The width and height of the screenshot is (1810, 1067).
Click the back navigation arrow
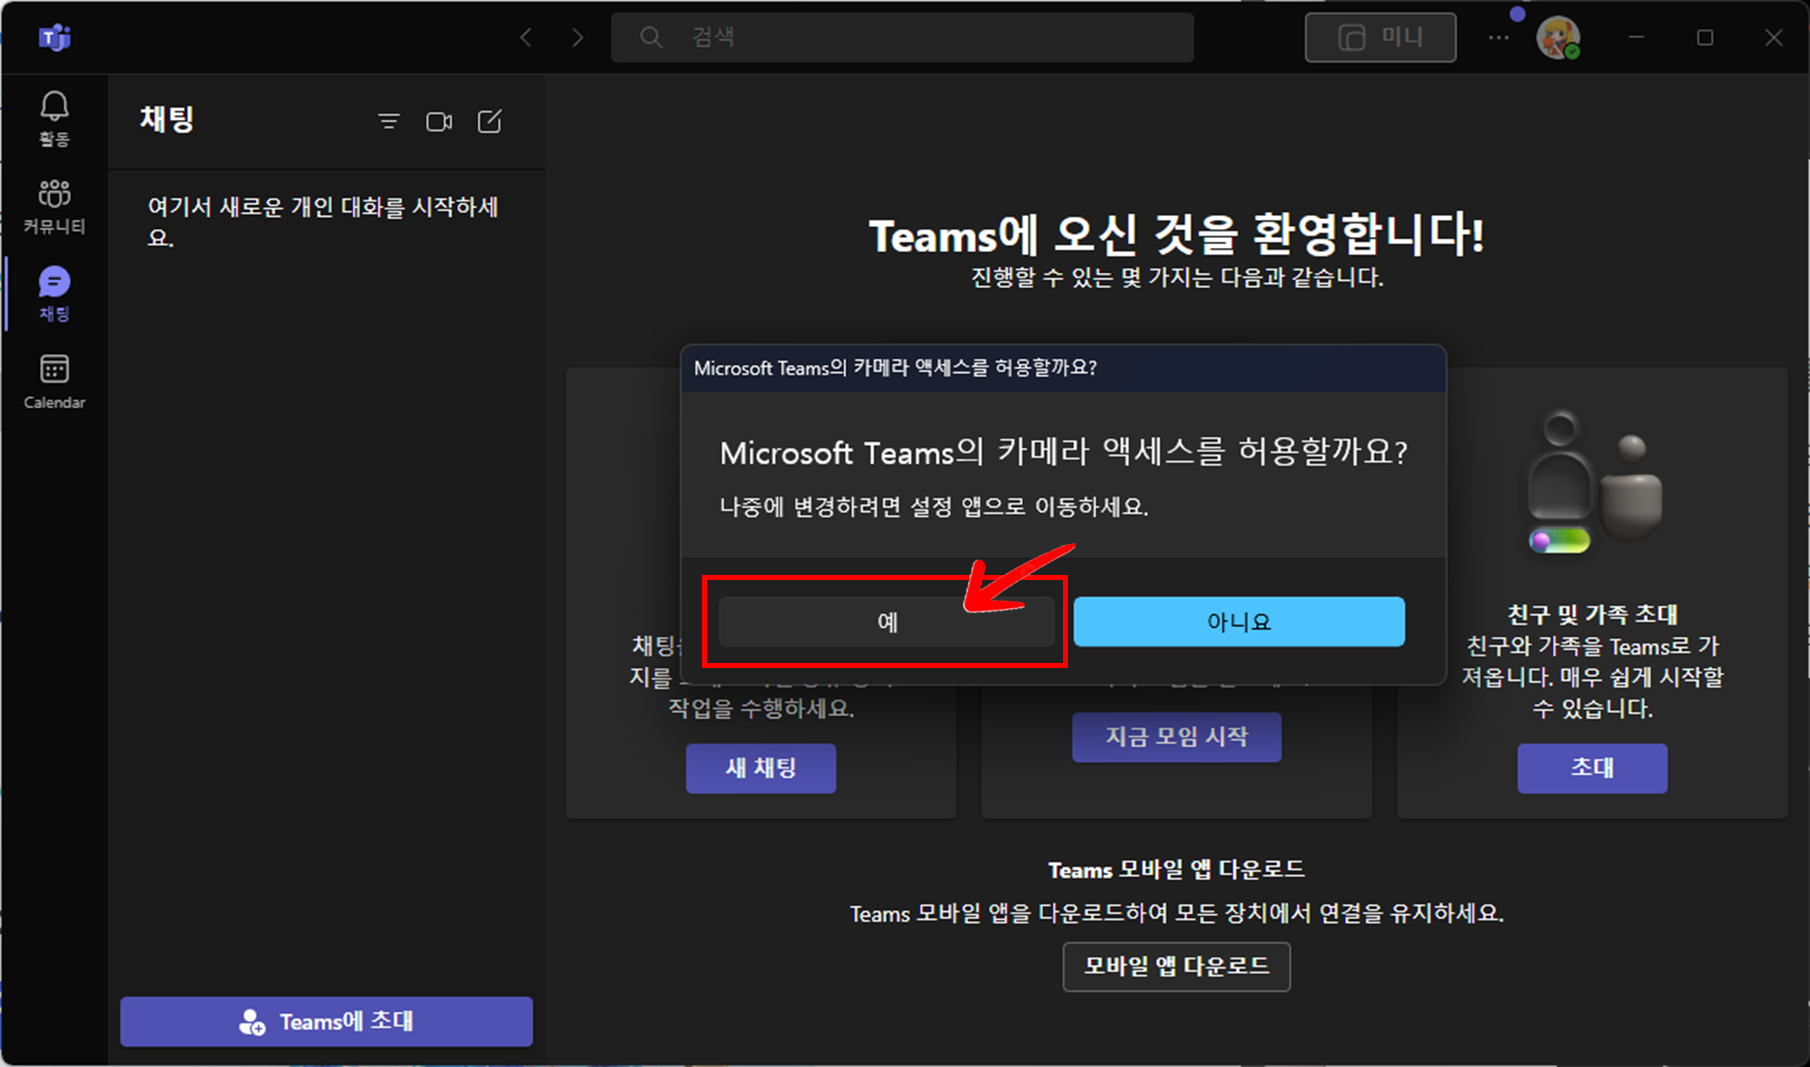[x=525, y=37]
